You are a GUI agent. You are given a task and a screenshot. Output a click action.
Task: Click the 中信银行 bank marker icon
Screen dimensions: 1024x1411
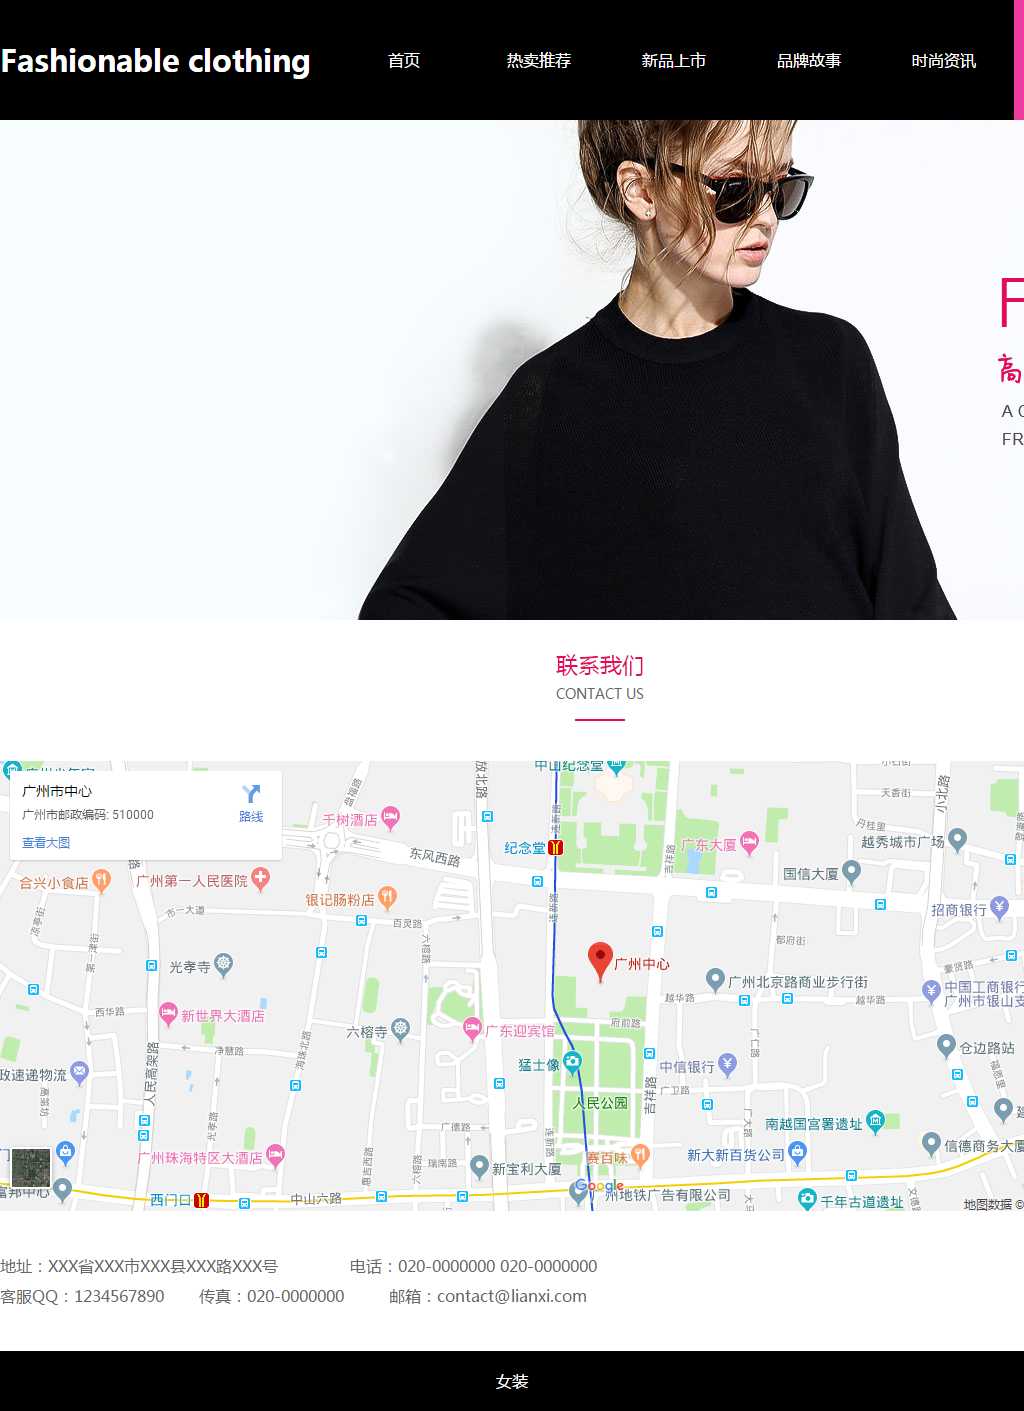(728, 1065)
